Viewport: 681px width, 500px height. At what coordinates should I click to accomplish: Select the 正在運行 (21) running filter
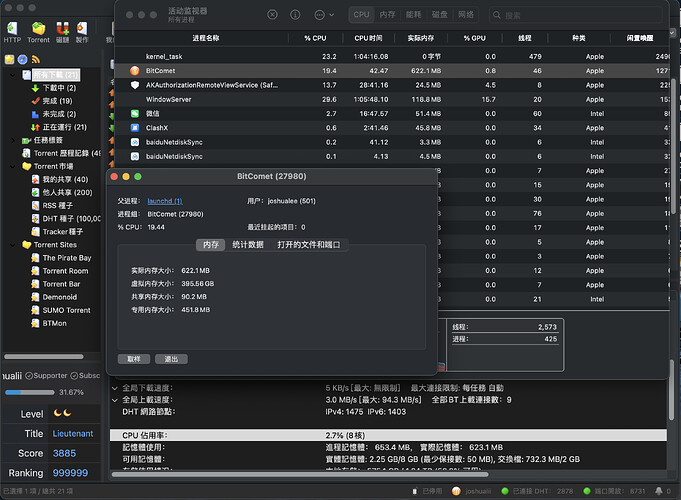tap(59, 127)
